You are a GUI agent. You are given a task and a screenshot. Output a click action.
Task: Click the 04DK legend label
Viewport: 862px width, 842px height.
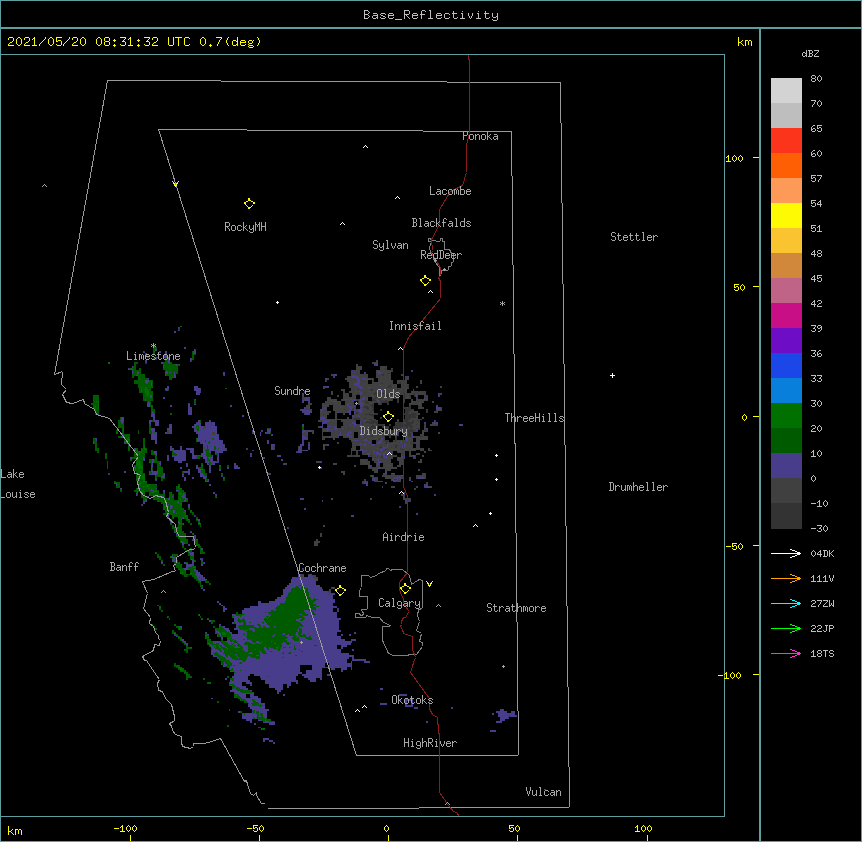[822, 553]
